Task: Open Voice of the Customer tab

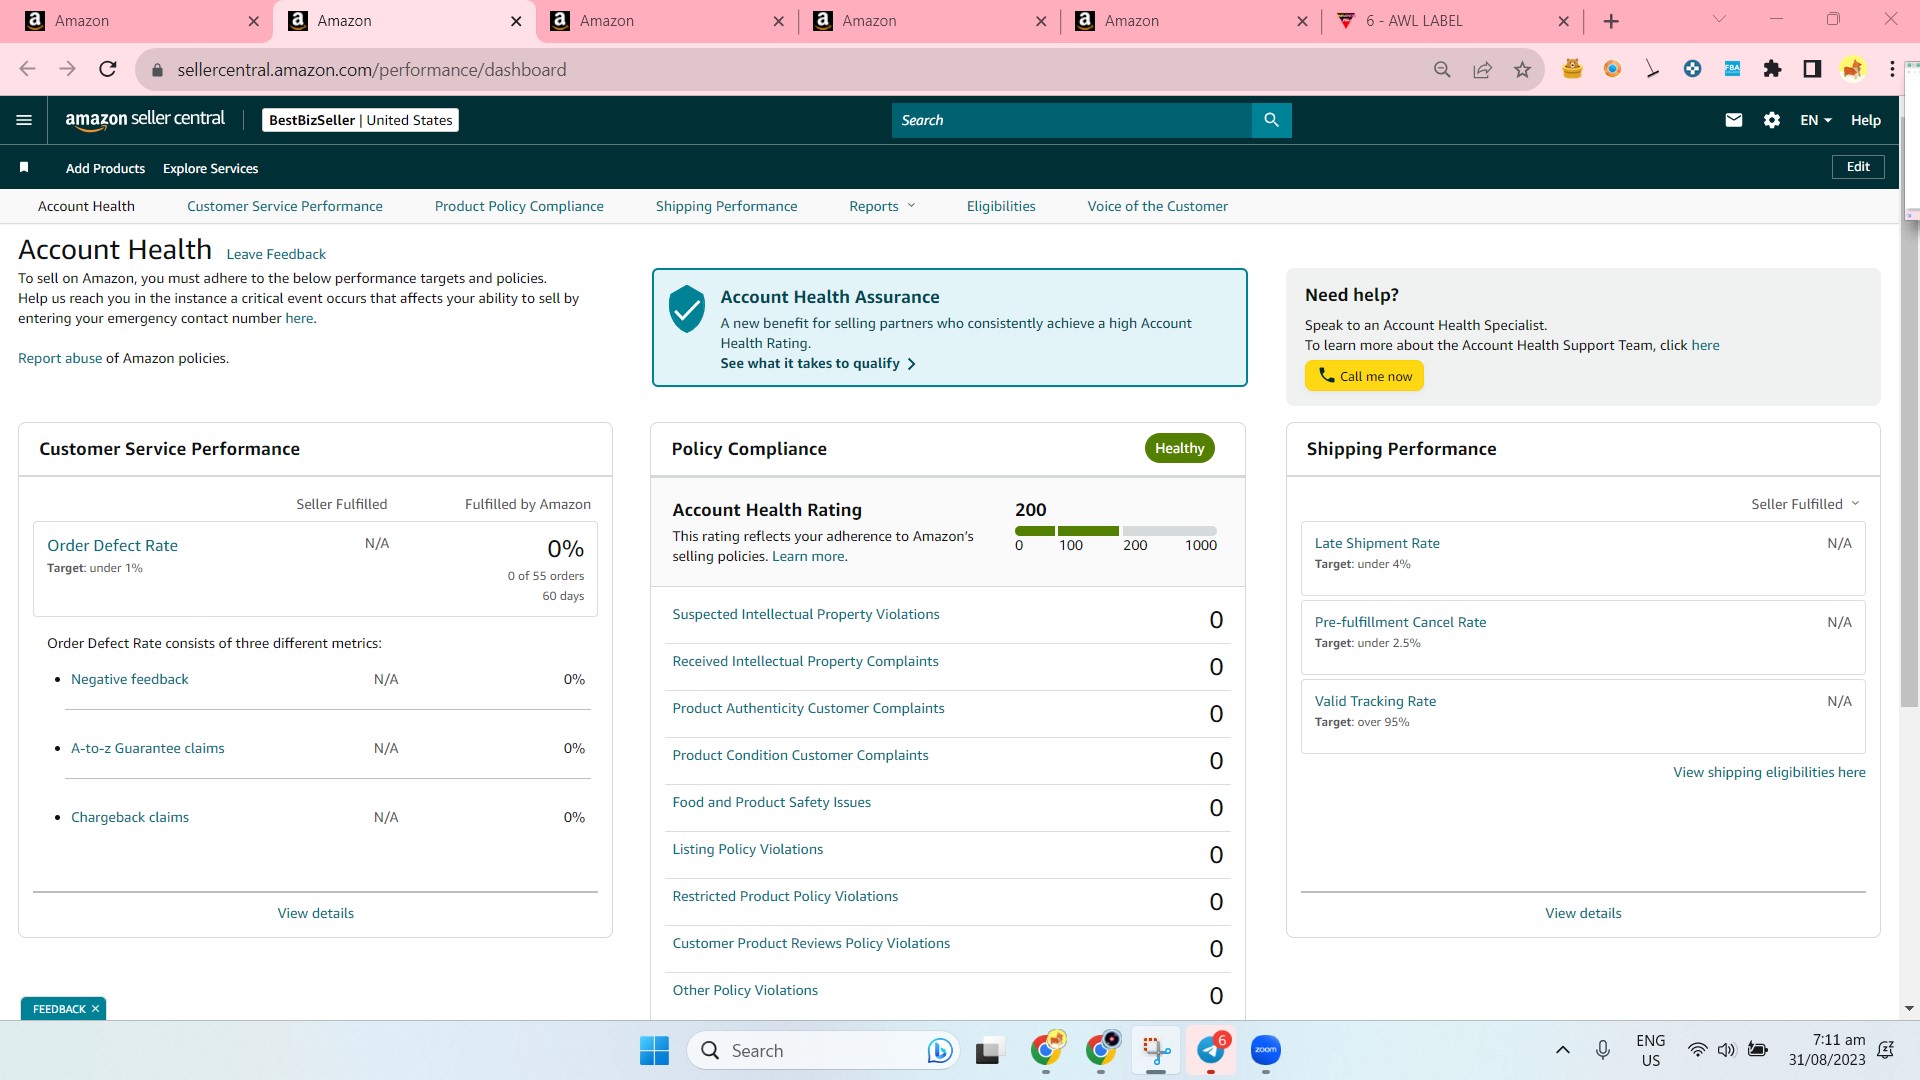Action: 1158,206
